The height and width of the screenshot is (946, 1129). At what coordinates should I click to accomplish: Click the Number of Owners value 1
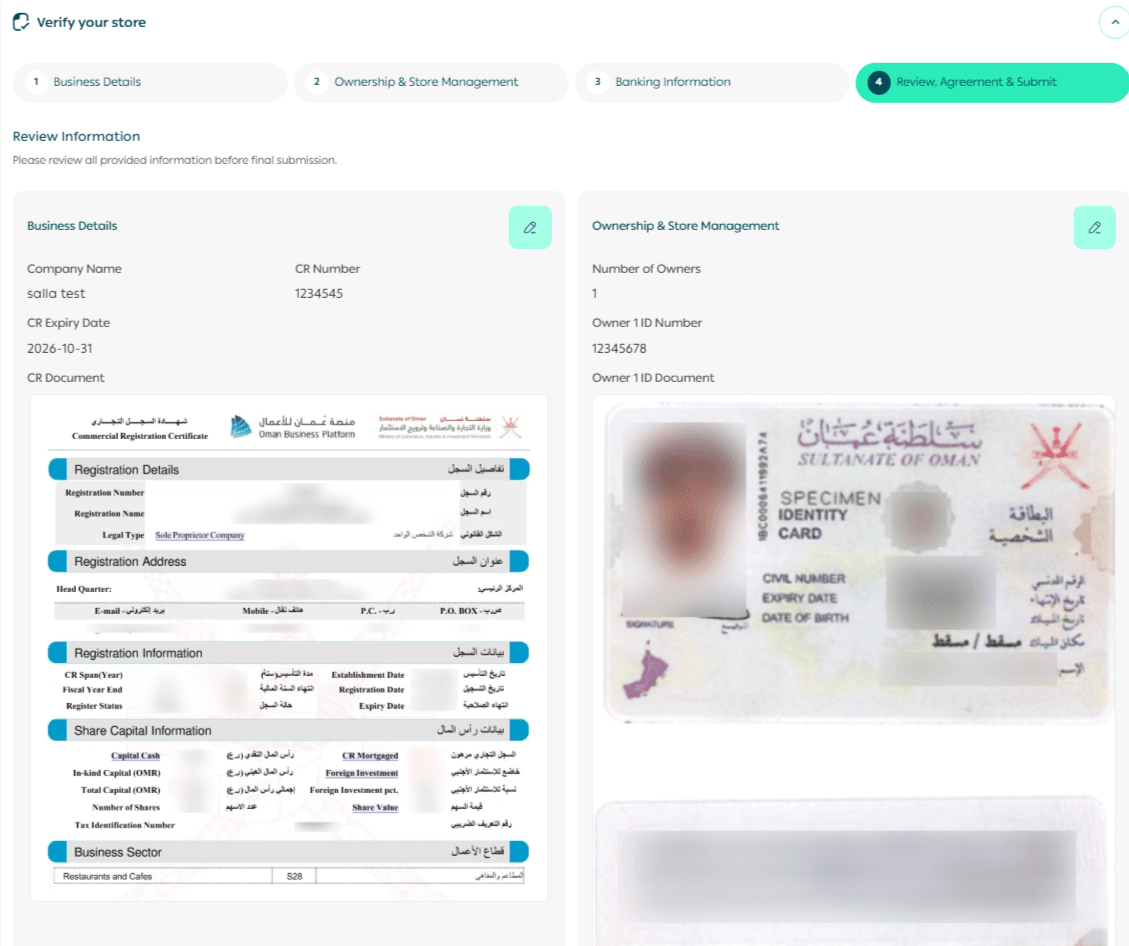pyautogui.click(x=595, y=294)
